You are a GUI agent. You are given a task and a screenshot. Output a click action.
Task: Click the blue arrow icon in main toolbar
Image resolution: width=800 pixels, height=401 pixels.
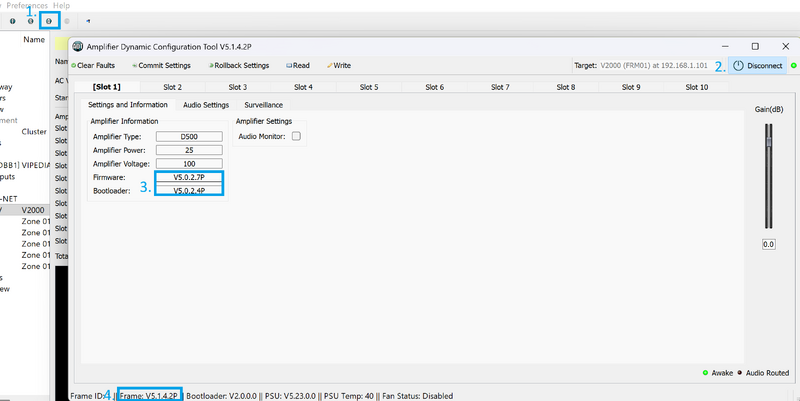point(88,21)
